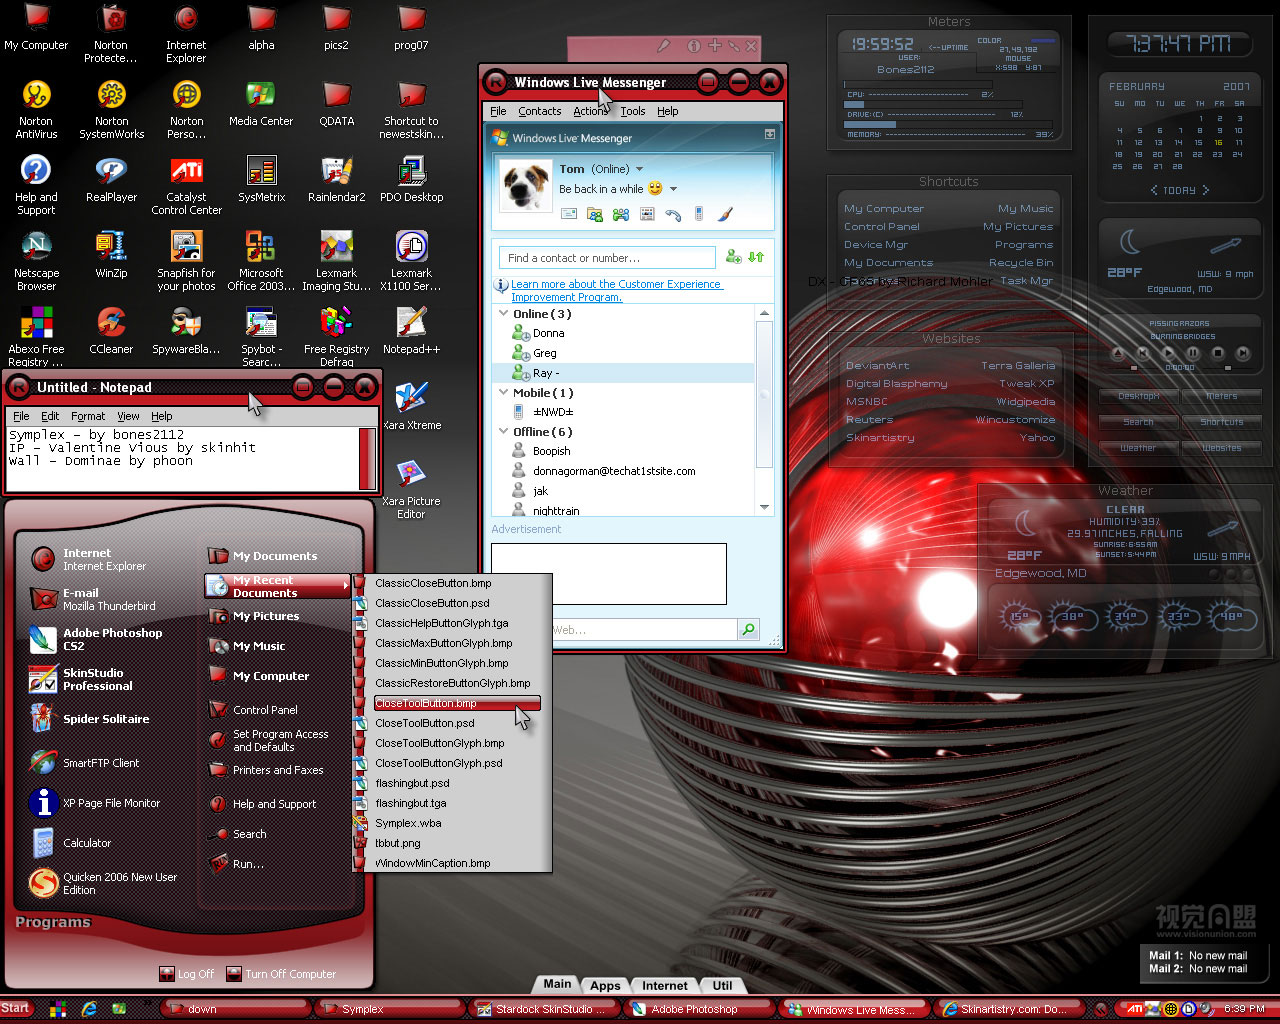1280x1024 pixels.
Task: Open the Tools menu in Messenger
Action: tap(633, 111)
